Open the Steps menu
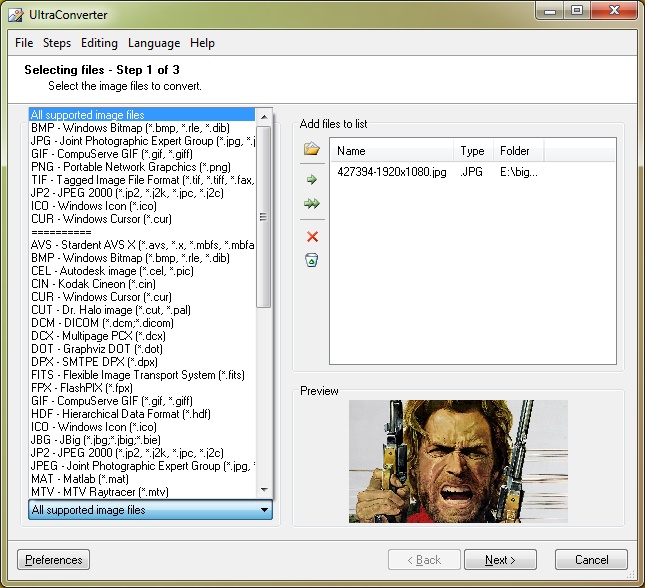The image size is (645, 588). (57, 43)
